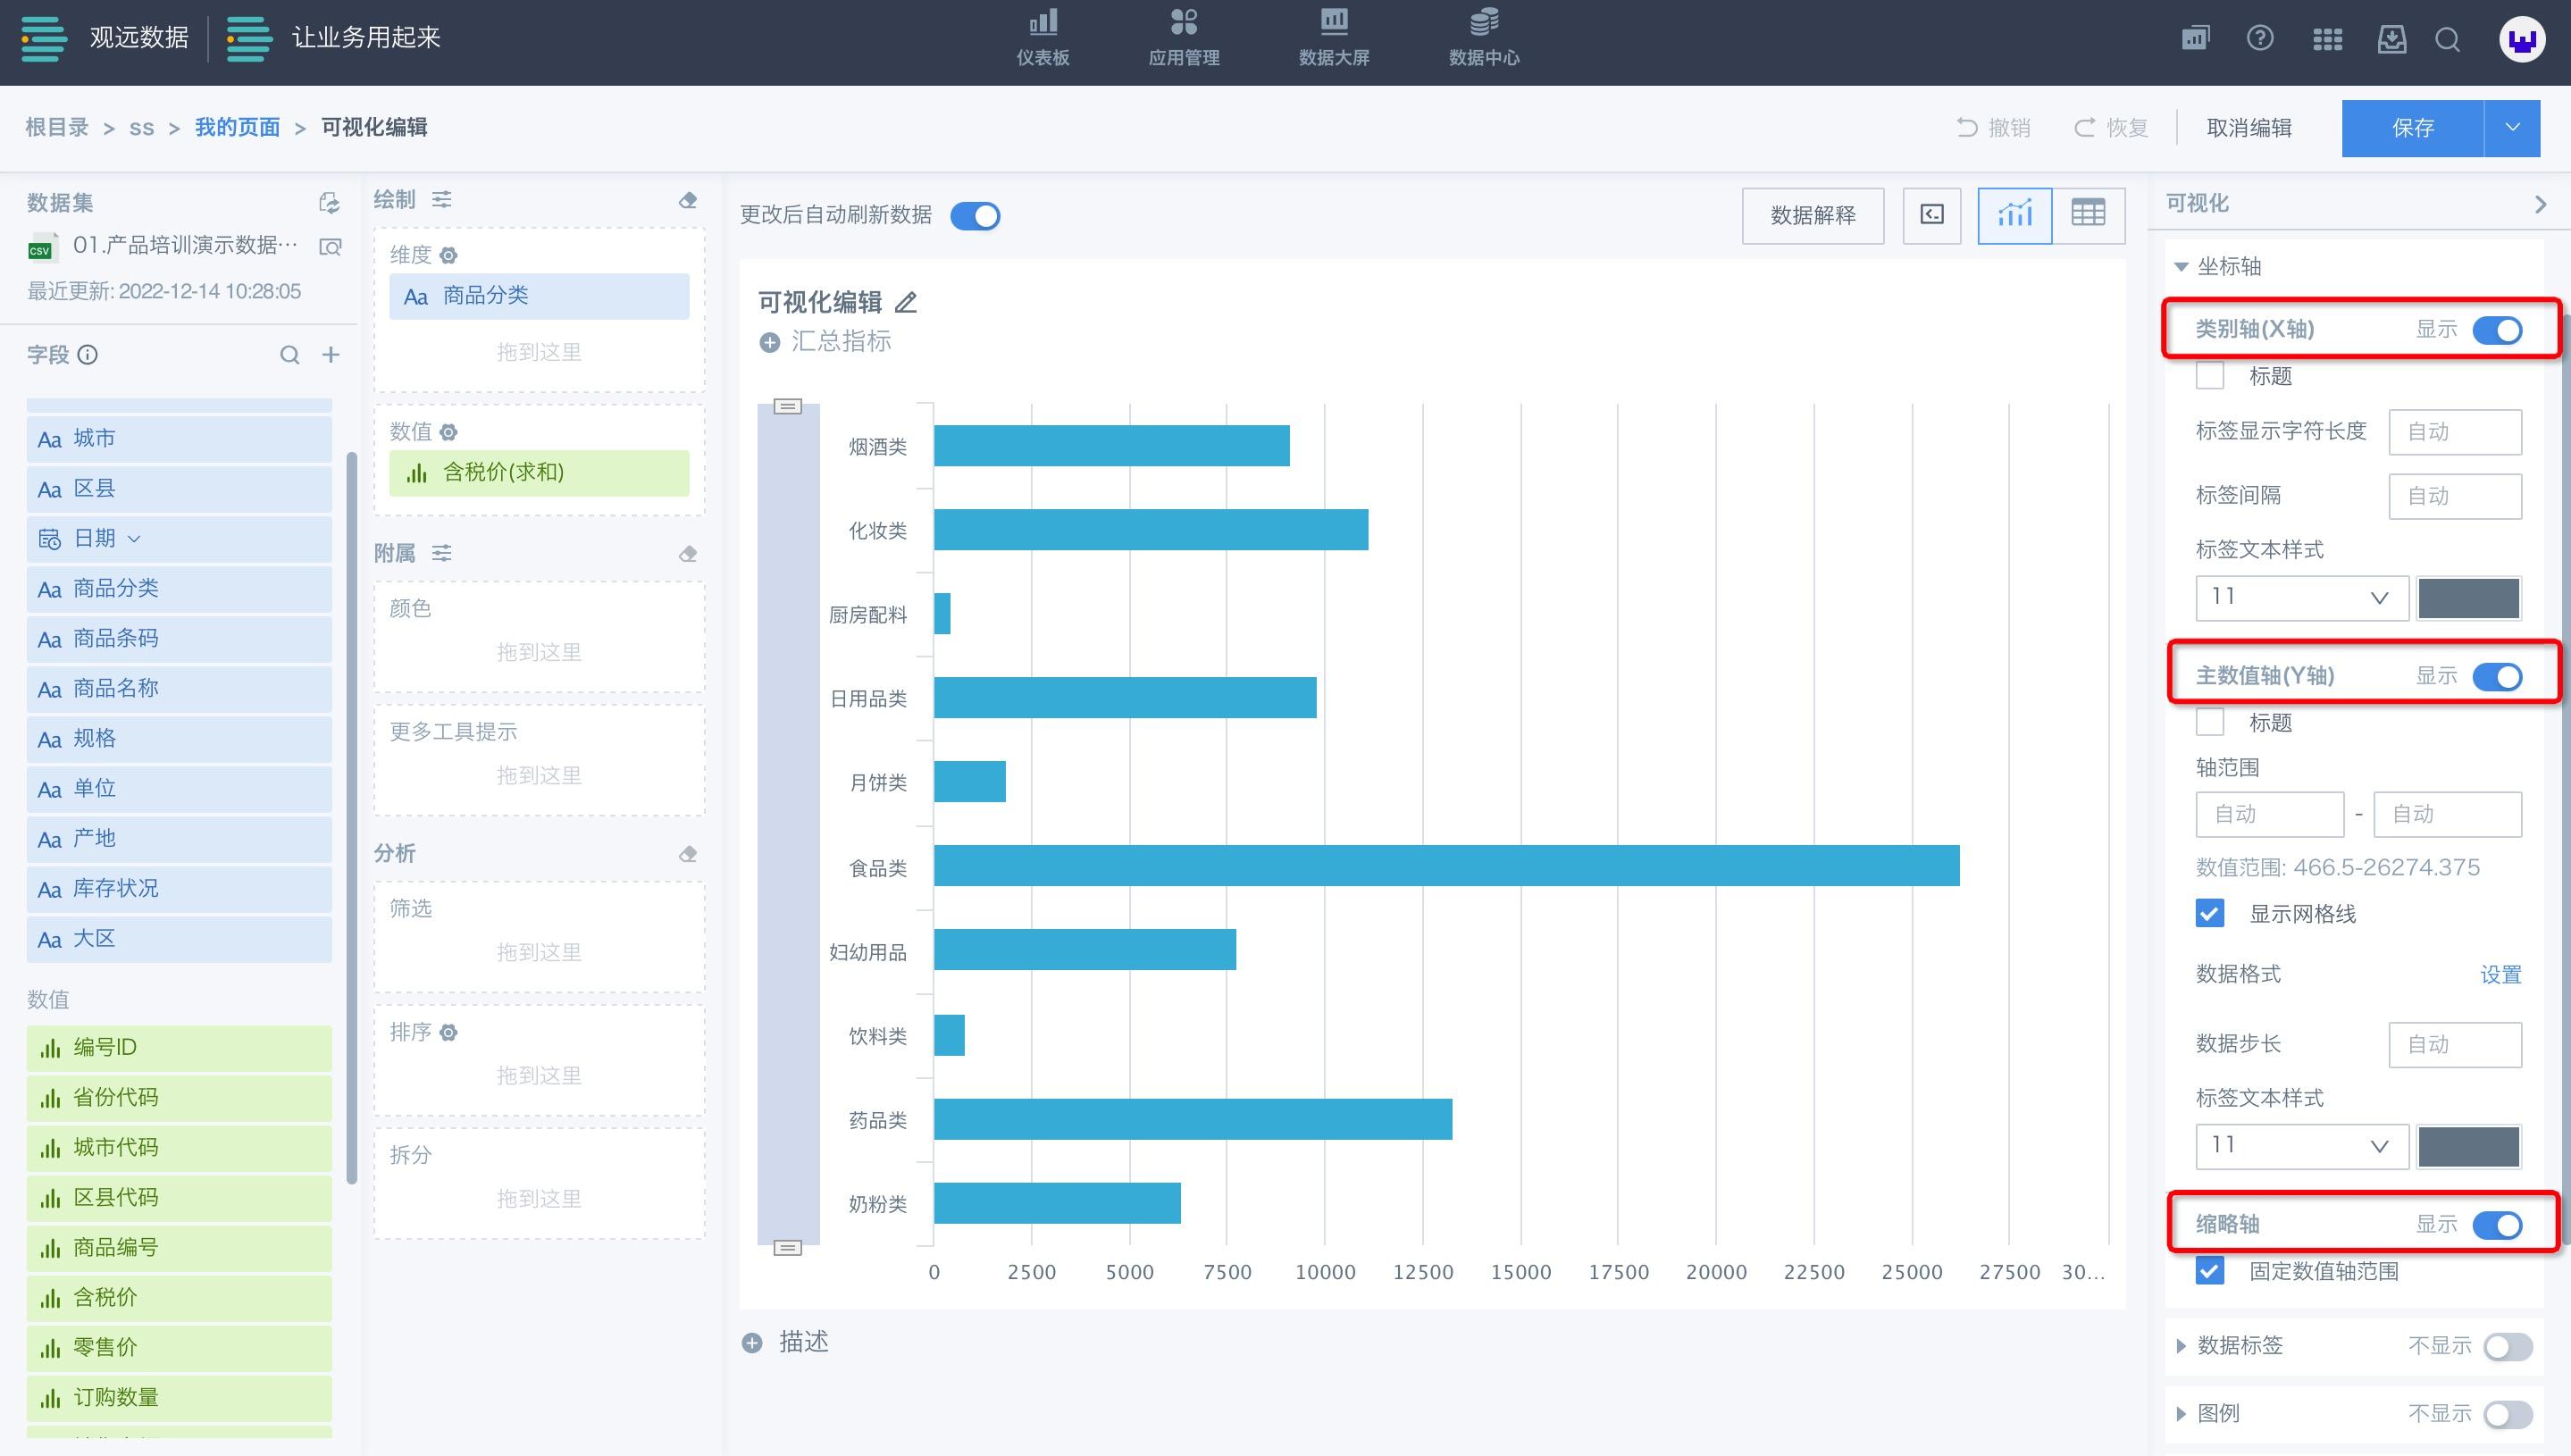Click the code view icon button
Image resolution: width=2571 pixels, height=1456 pixels.
pos(1932,215)
